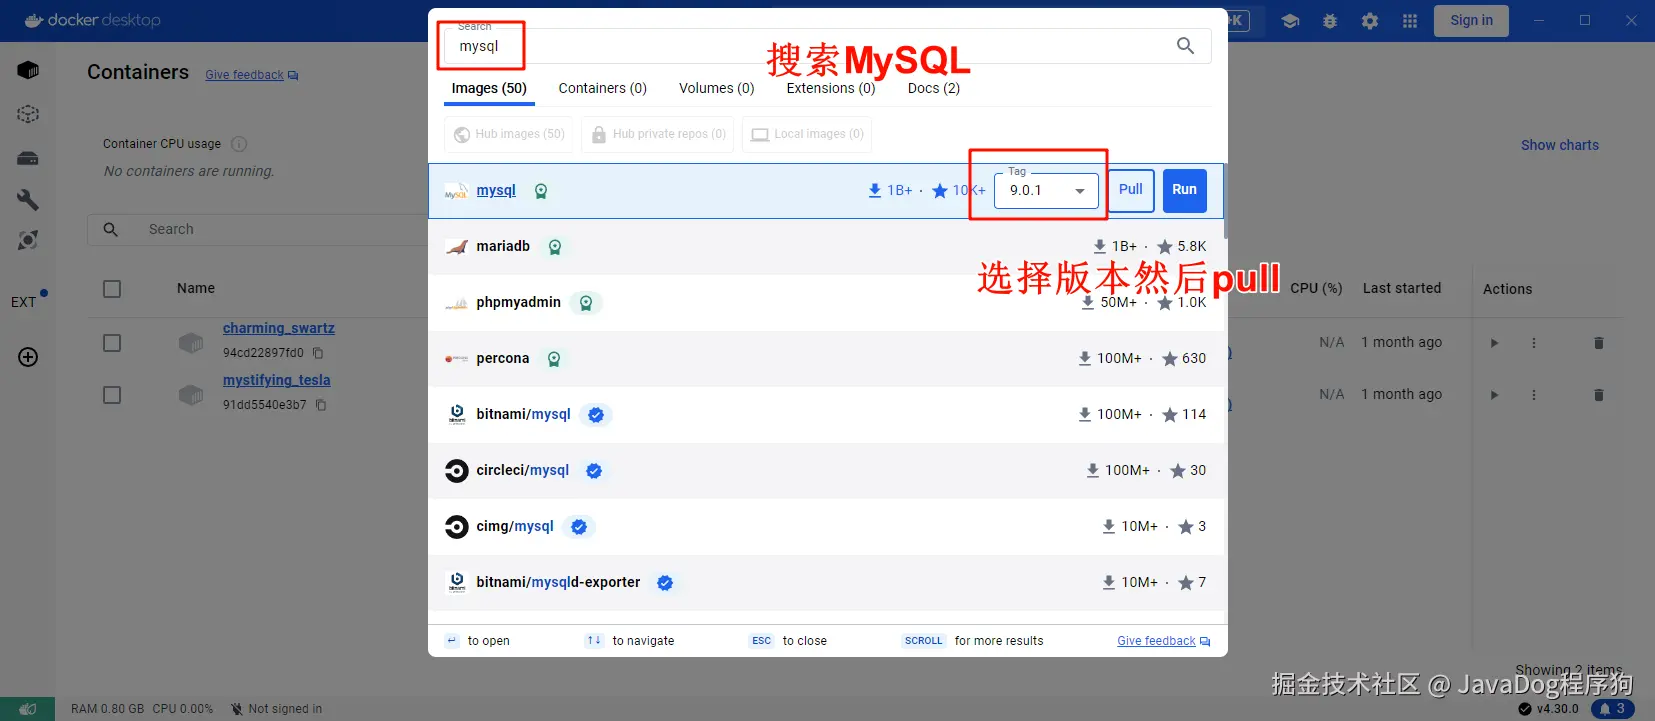Open more actions for mystifying_tesla

click(x=1534, y=395)
